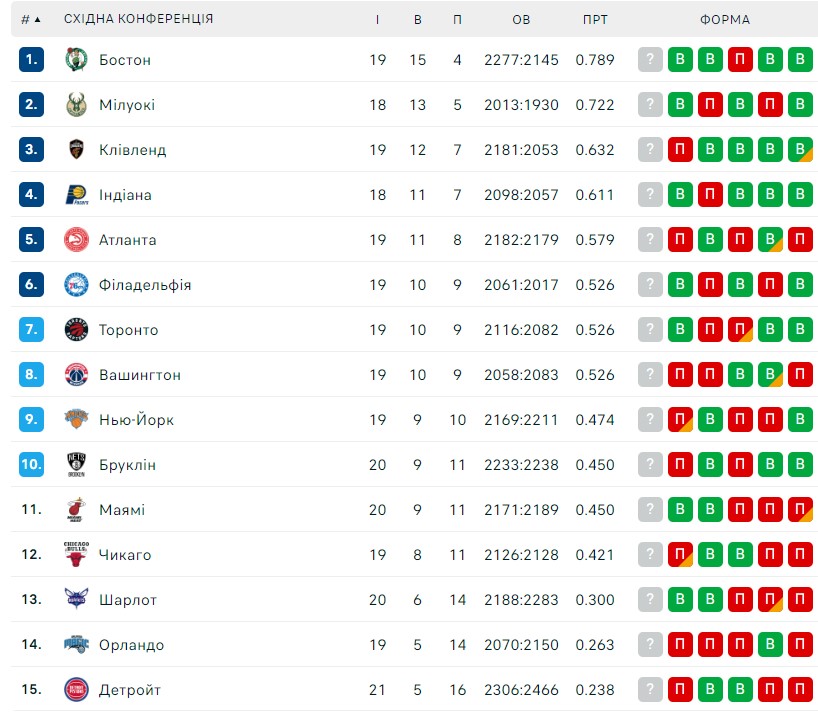Open the Нью-Йорк team page link

pyautogui.click(x=136, y=419)
